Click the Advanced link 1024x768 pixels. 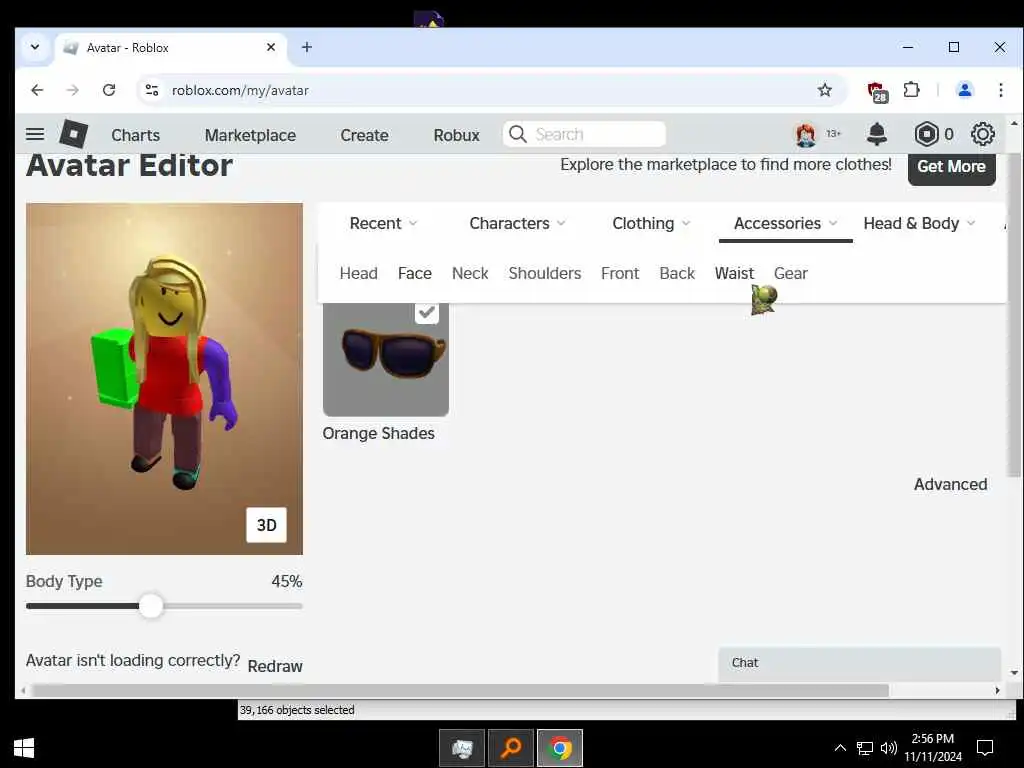[x=950, y=485]
